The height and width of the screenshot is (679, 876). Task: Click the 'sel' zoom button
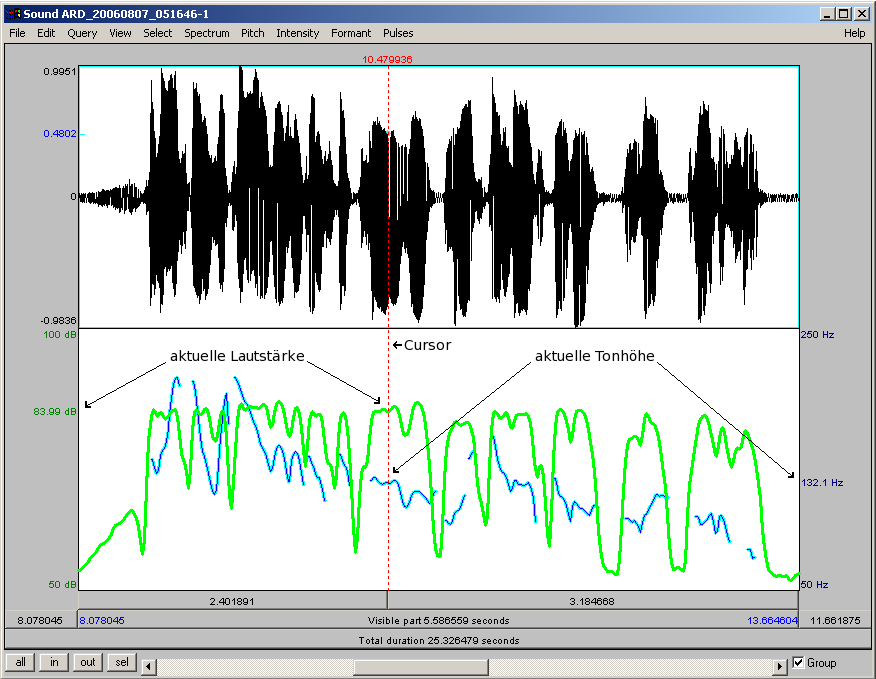(122, 662)
